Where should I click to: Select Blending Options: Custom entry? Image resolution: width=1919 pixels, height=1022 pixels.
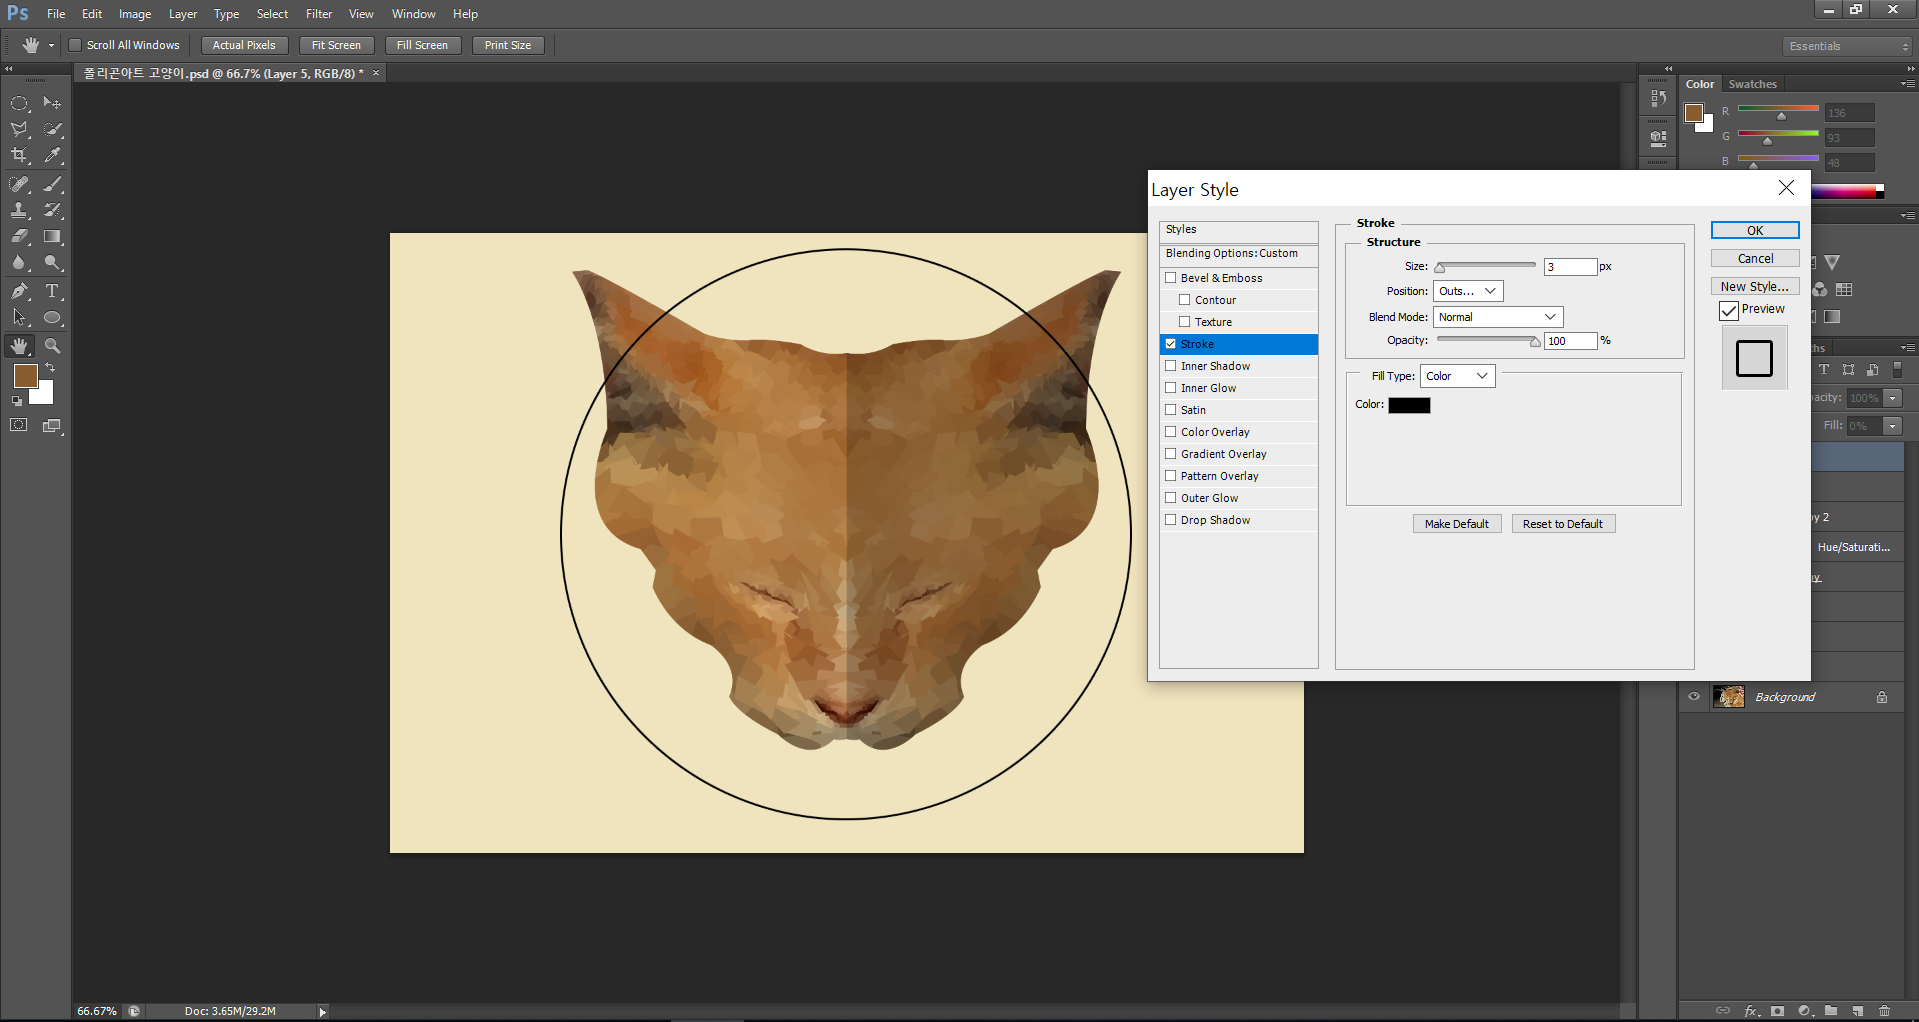(1238, 254)
